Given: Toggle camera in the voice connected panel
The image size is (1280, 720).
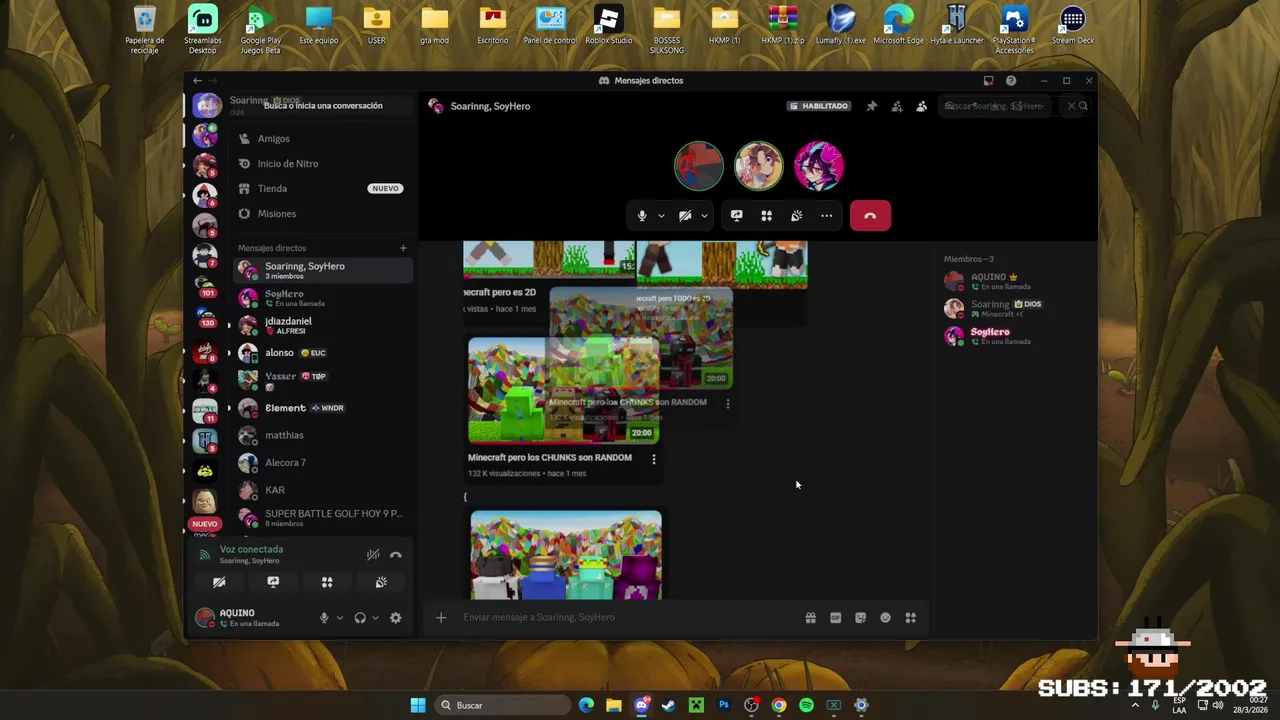Looking at the screenshot, I should click(x=219, y=582).
